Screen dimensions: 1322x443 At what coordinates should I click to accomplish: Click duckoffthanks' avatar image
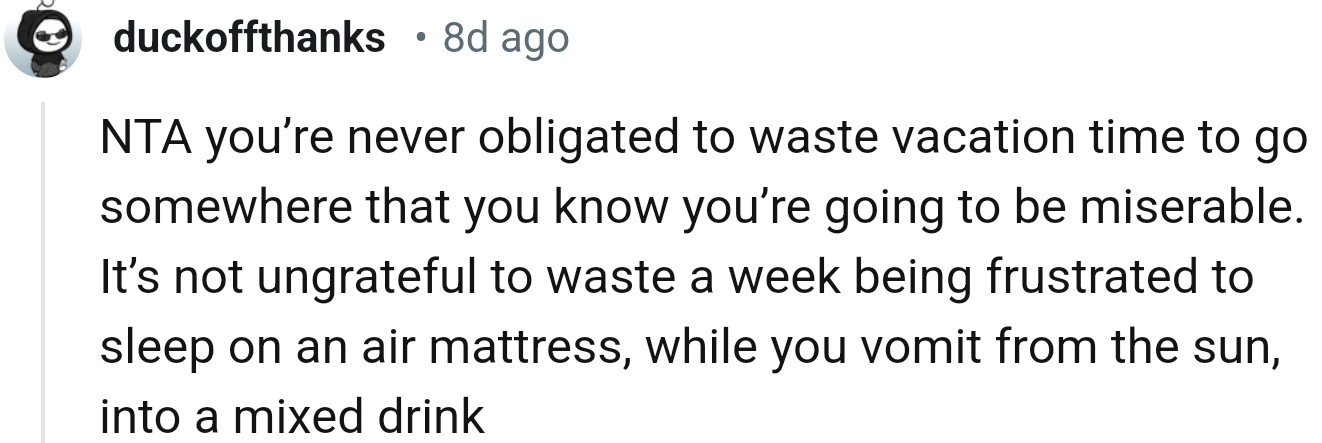[43, 39]
